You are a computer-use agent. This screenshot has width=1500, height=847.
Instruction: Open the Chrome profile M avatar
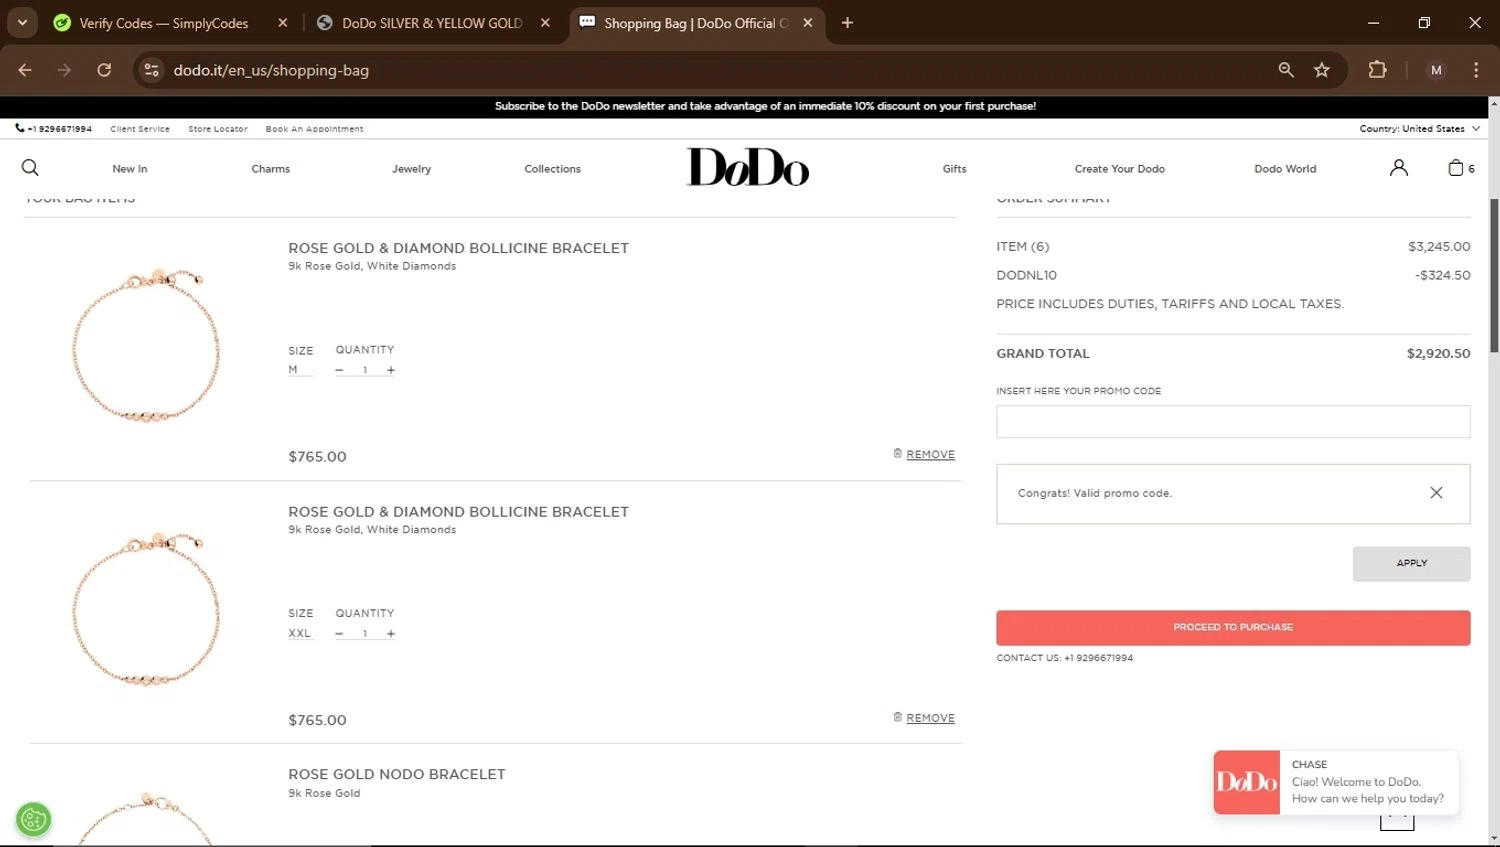click(1436, 70)
